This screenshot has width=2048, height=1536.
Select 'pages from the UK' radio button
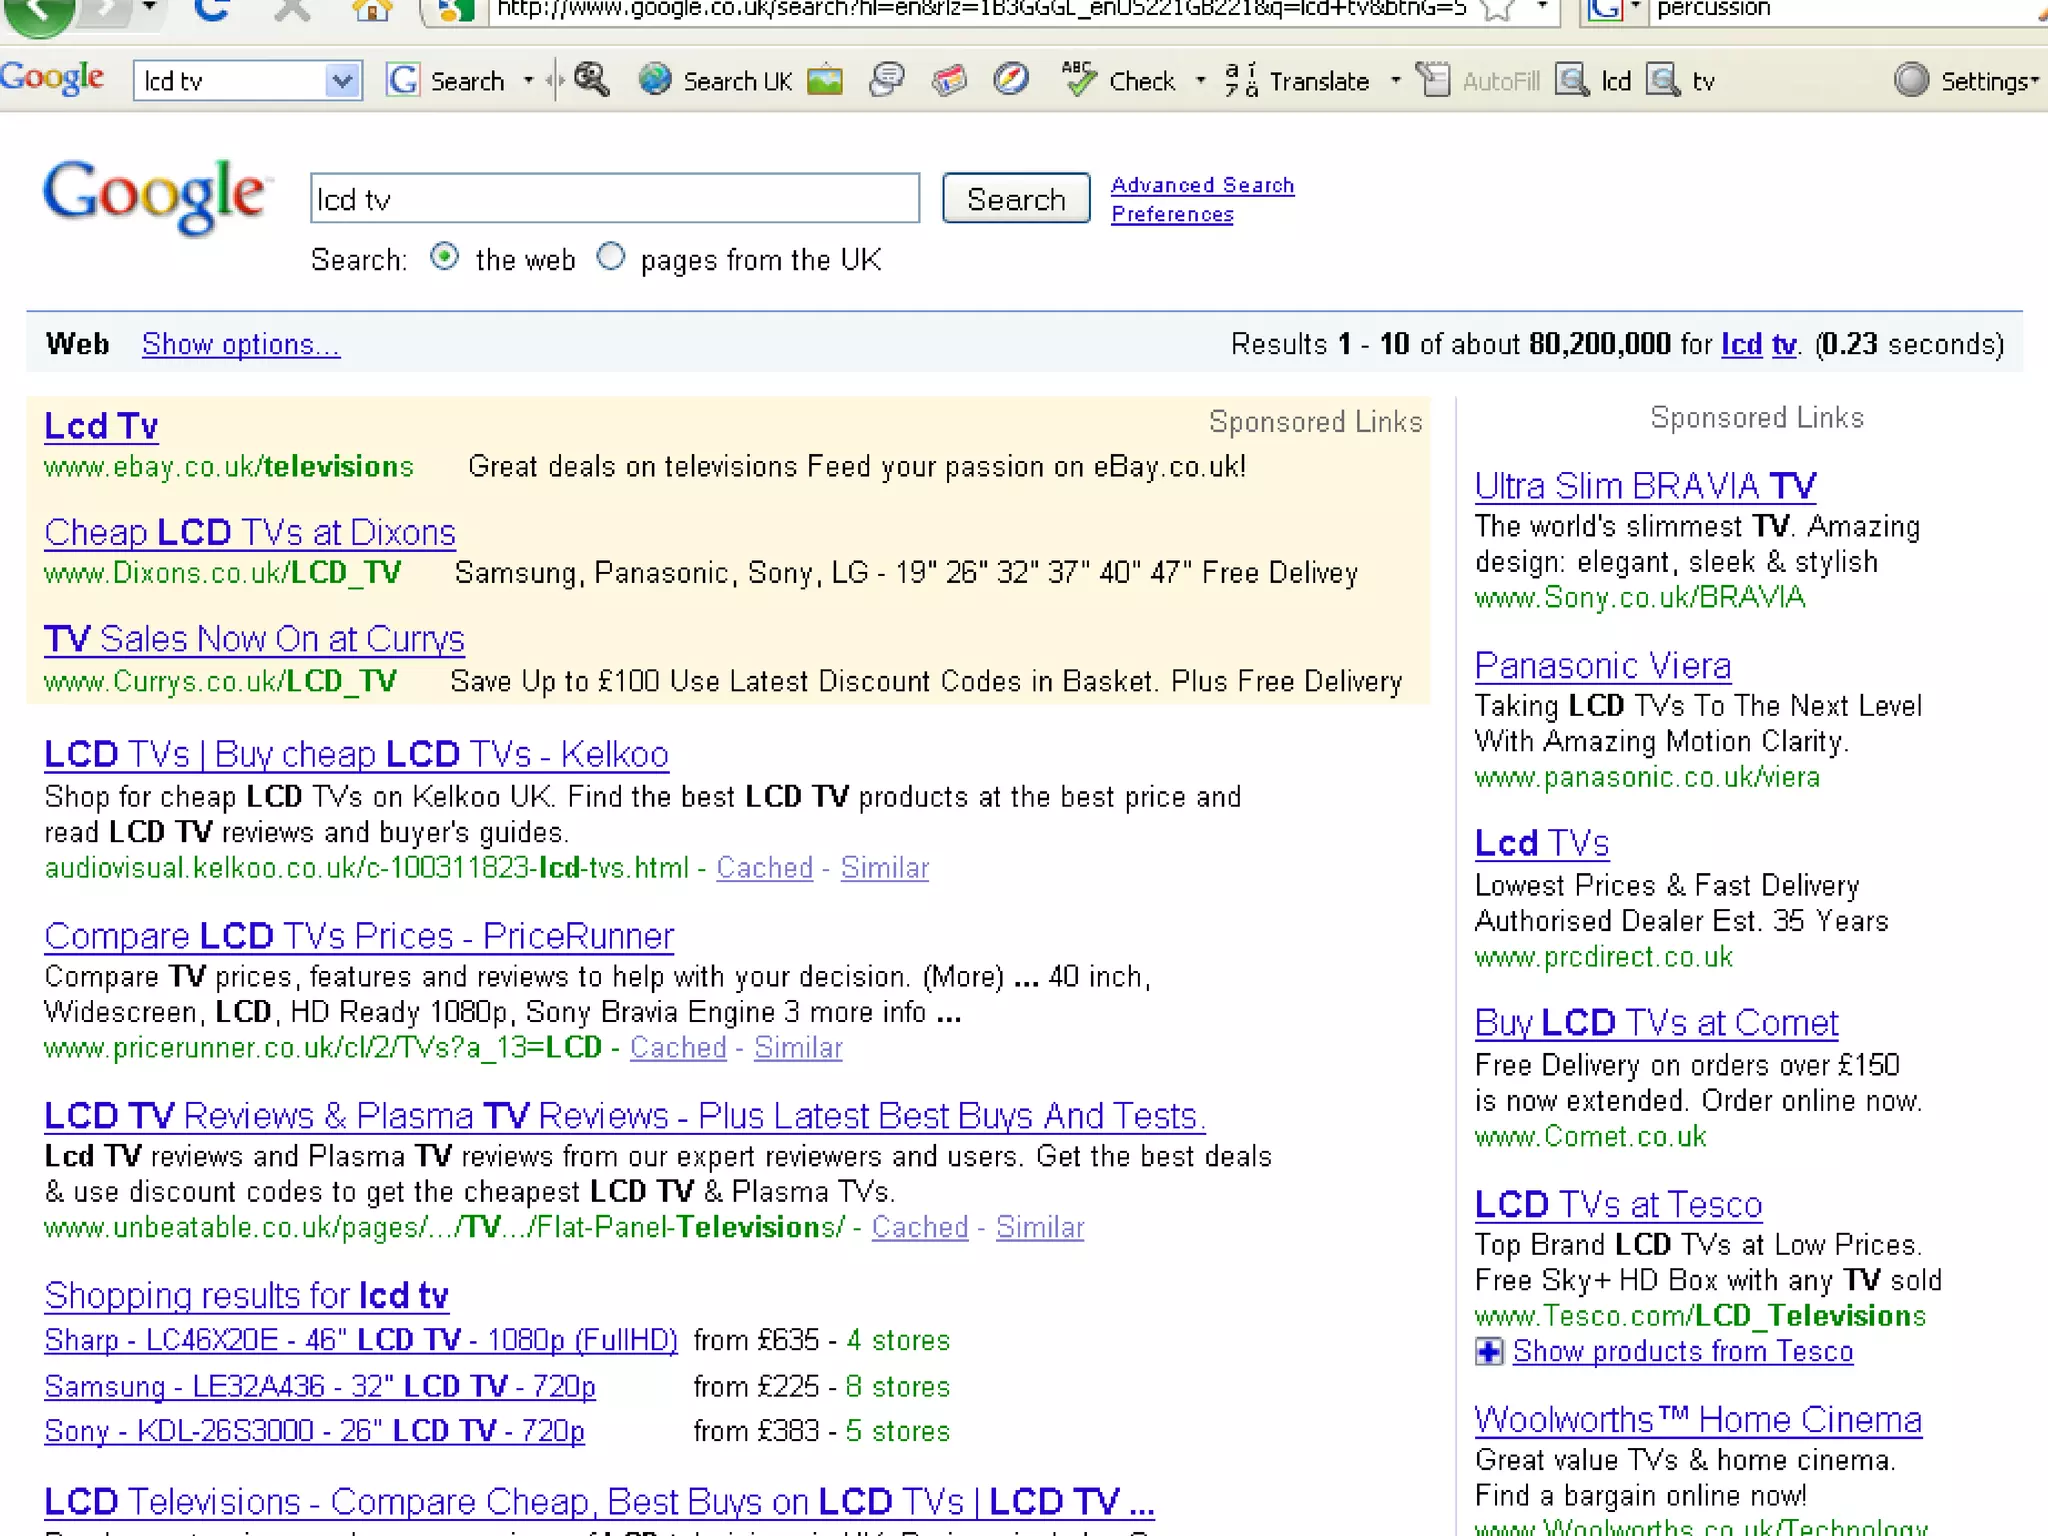[610, 257]
